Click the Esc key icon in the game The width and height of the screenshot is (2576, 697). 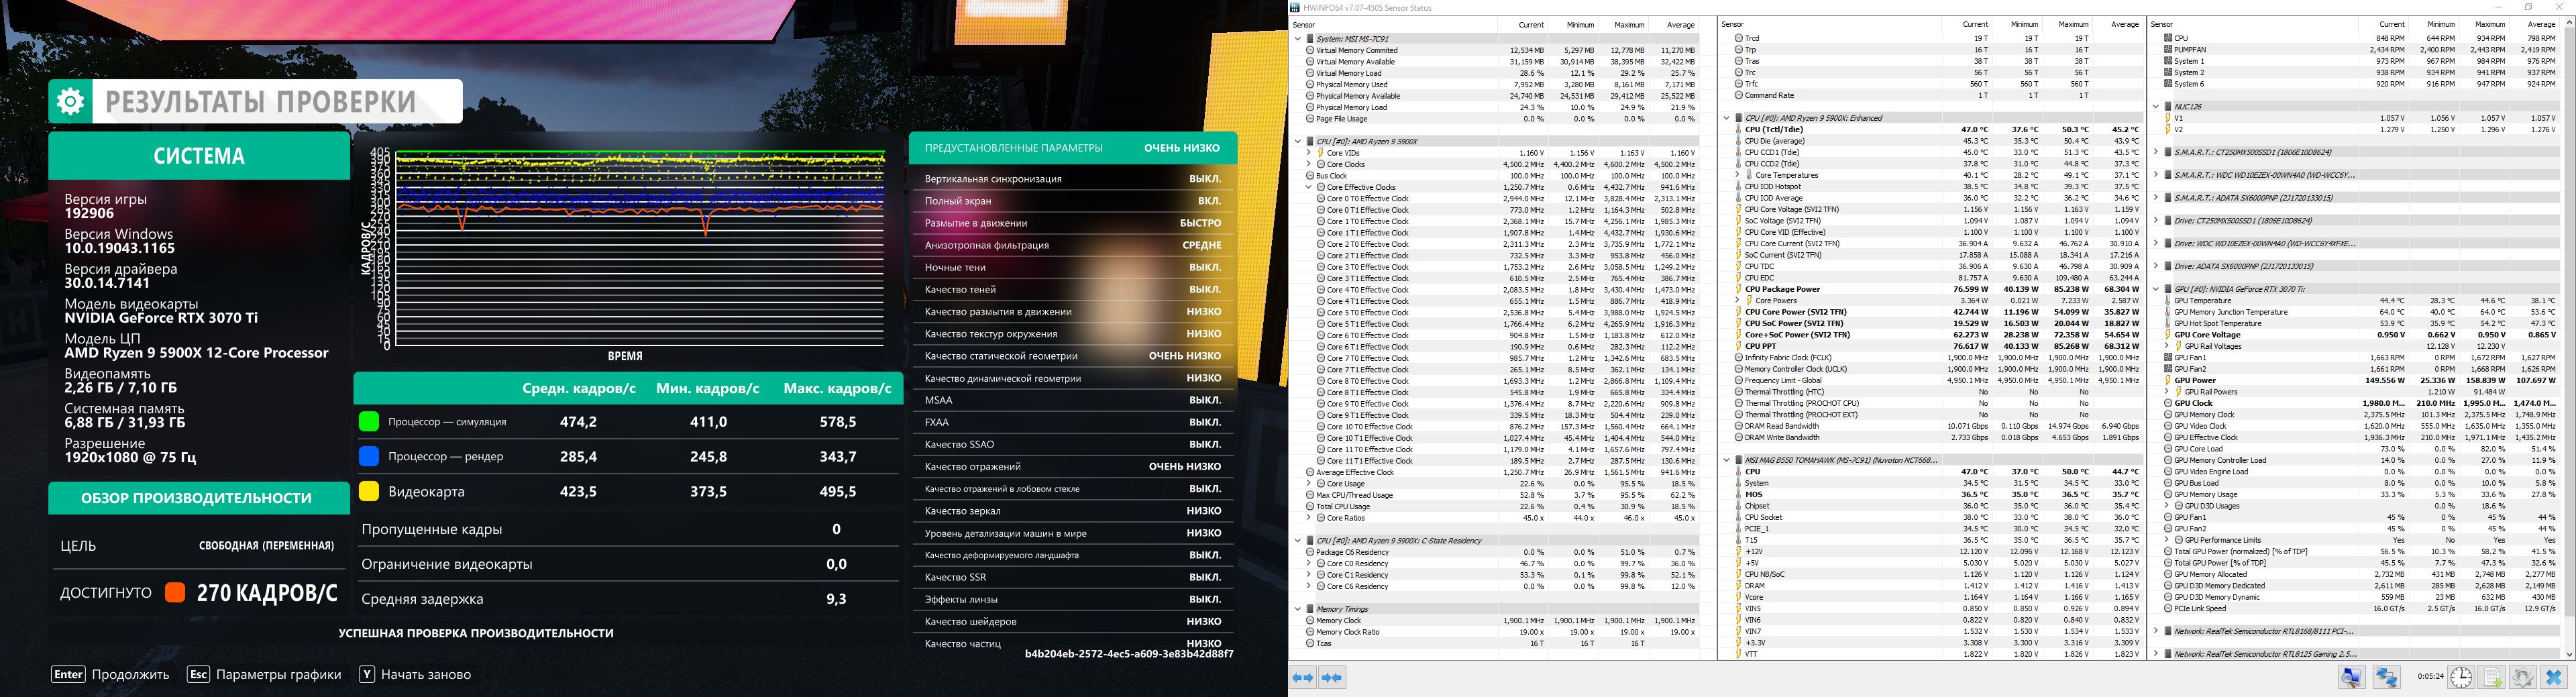[x=198, y=674]
